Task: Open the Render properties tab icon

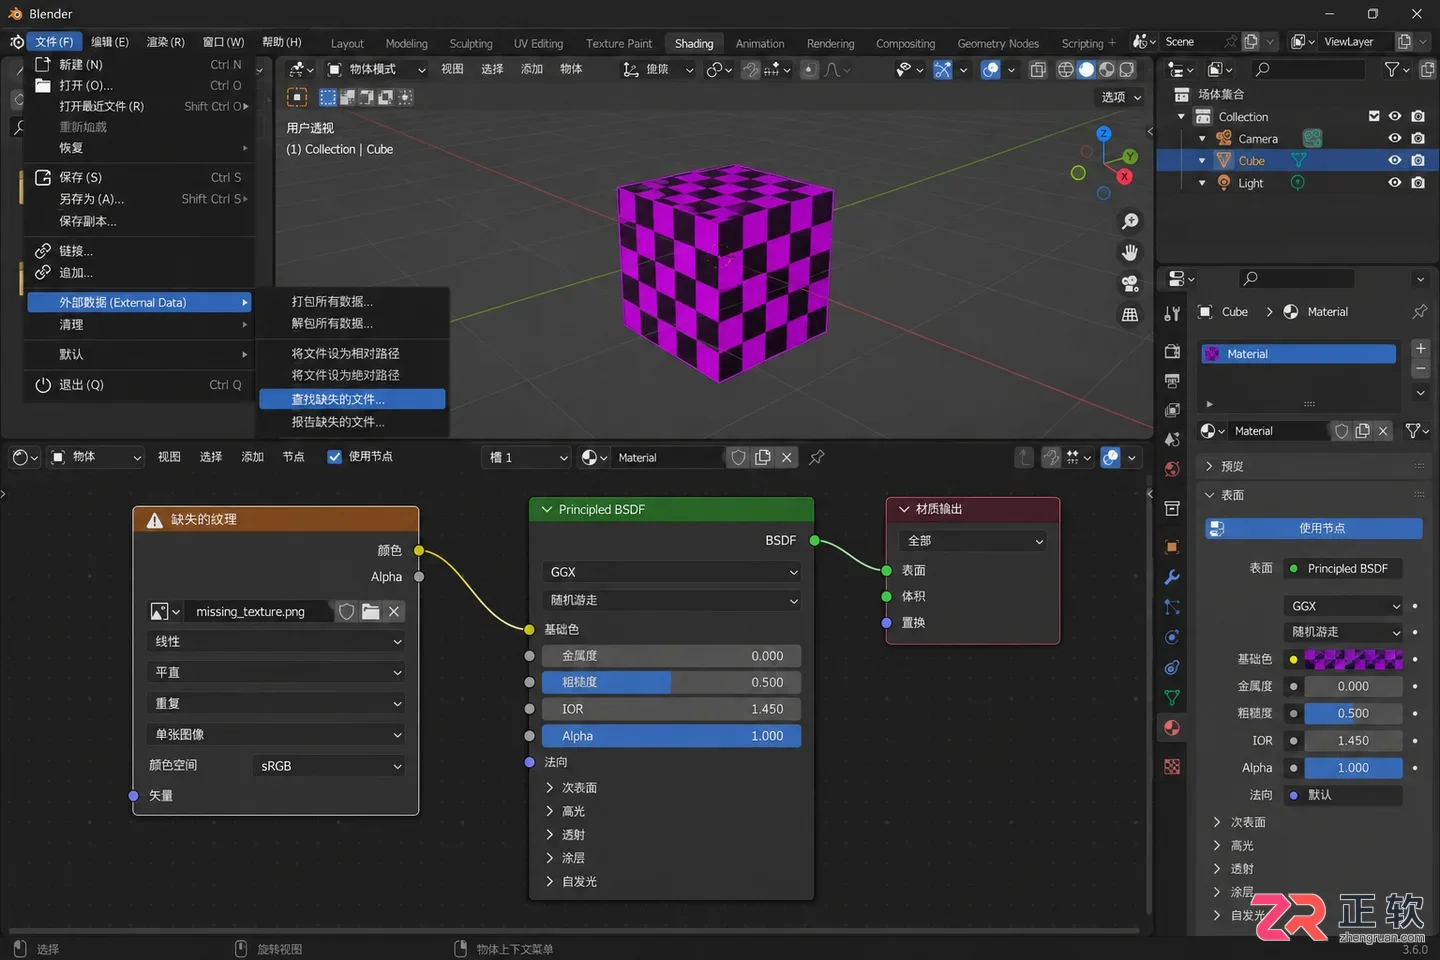Action: [1172, 351]
